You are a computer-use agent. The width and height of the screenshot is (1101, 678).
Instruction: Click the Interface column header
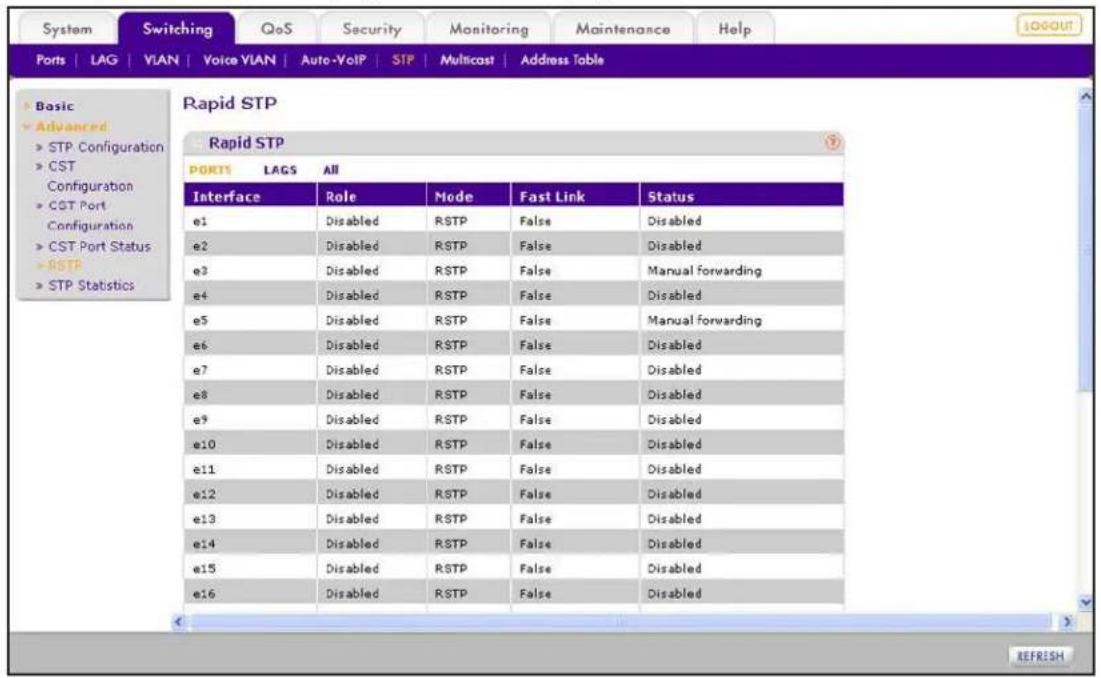pos(251,197)
